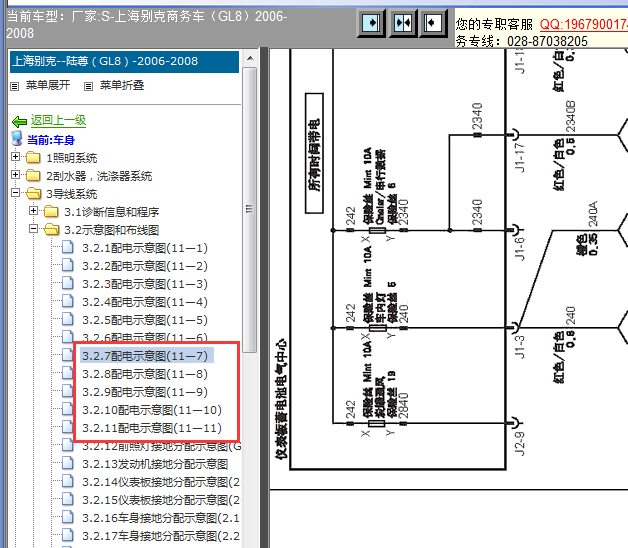The image size is (628, 548).
Task: Open 3.2.16车身接地分配示意图
Action: [x=161, y=518]
